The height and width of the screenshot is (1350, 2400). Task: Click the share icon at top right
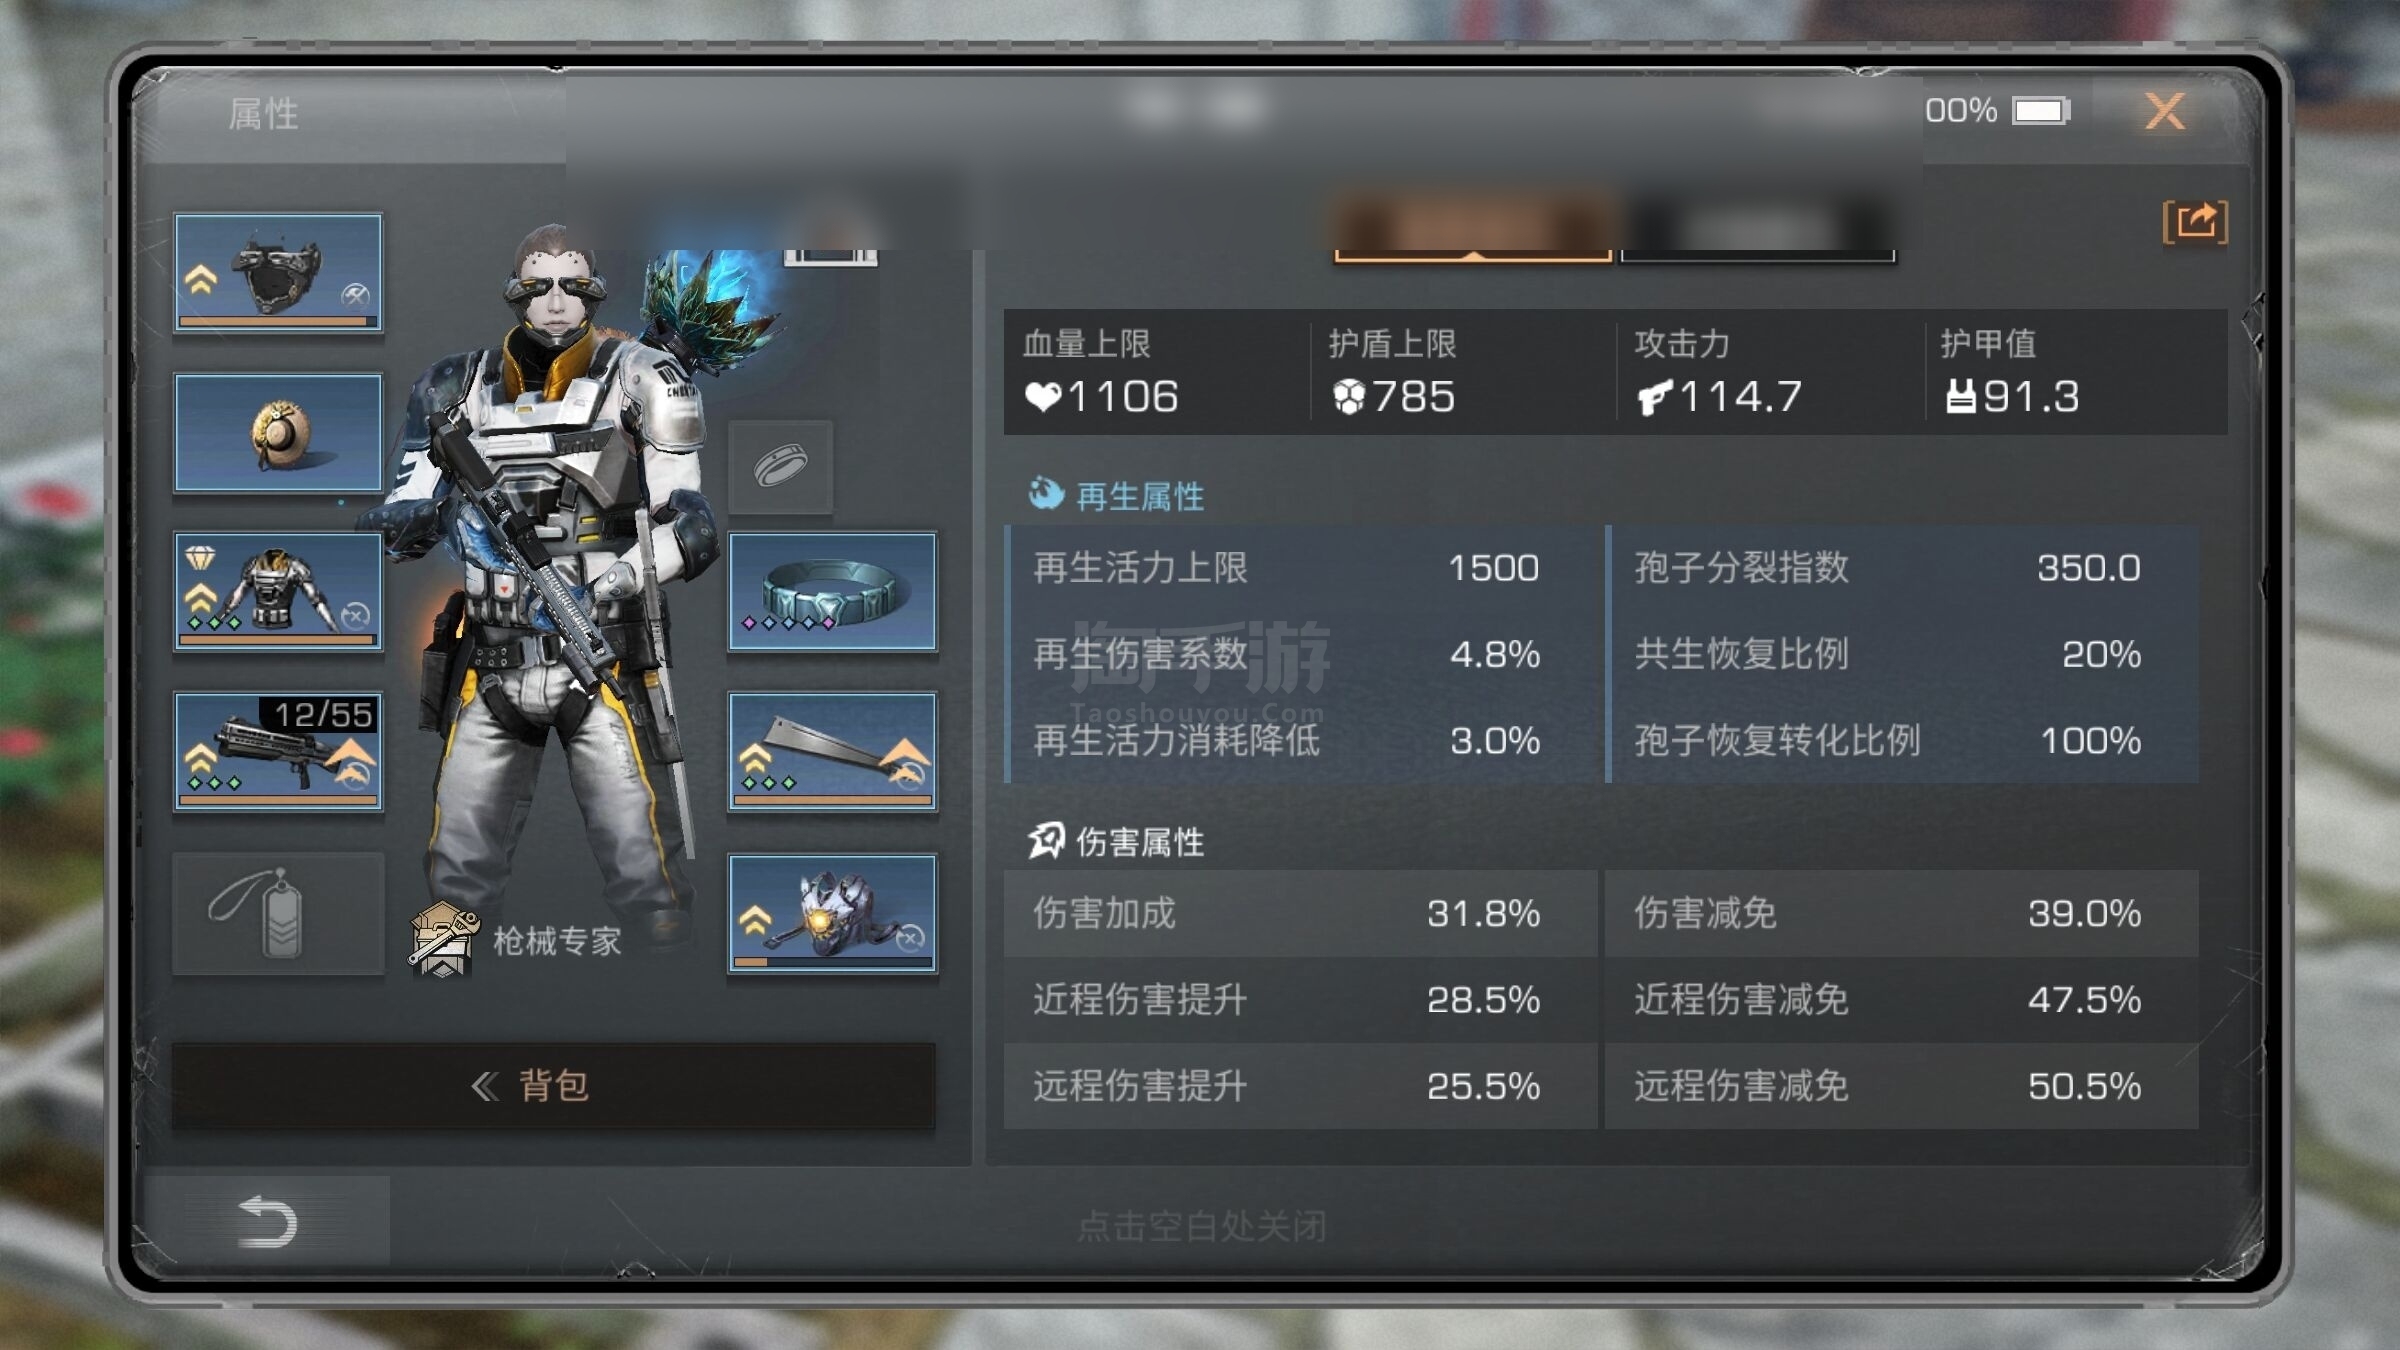click(2196, 221)
